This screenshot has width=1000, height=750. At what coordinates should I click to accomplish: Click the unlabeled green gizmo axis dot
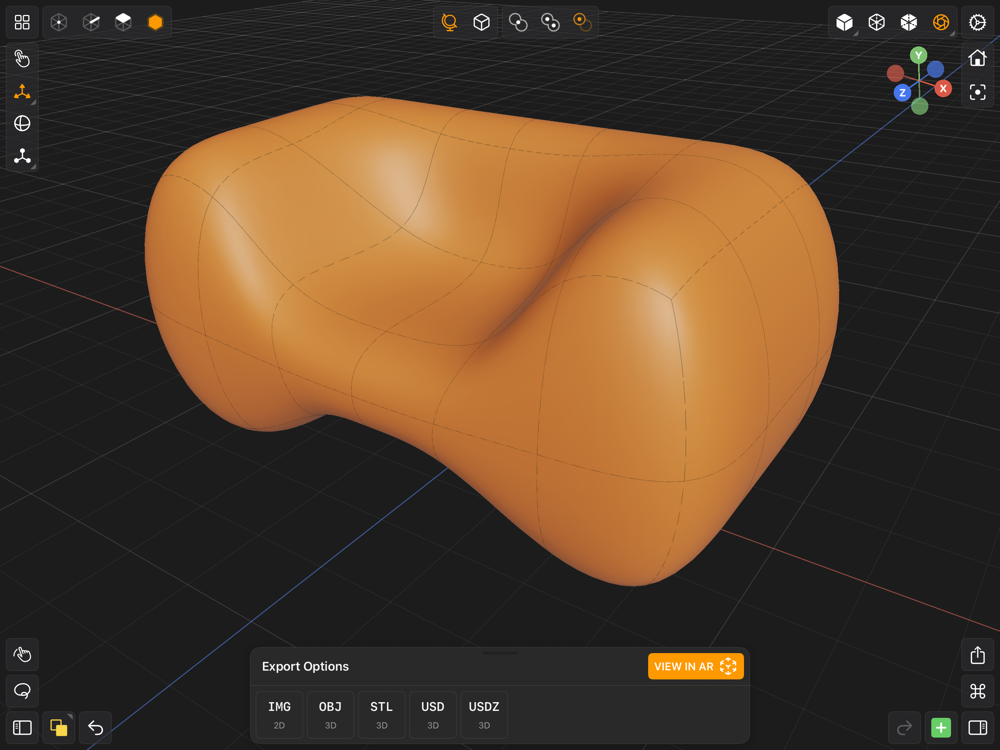click(x=920, y=107)
